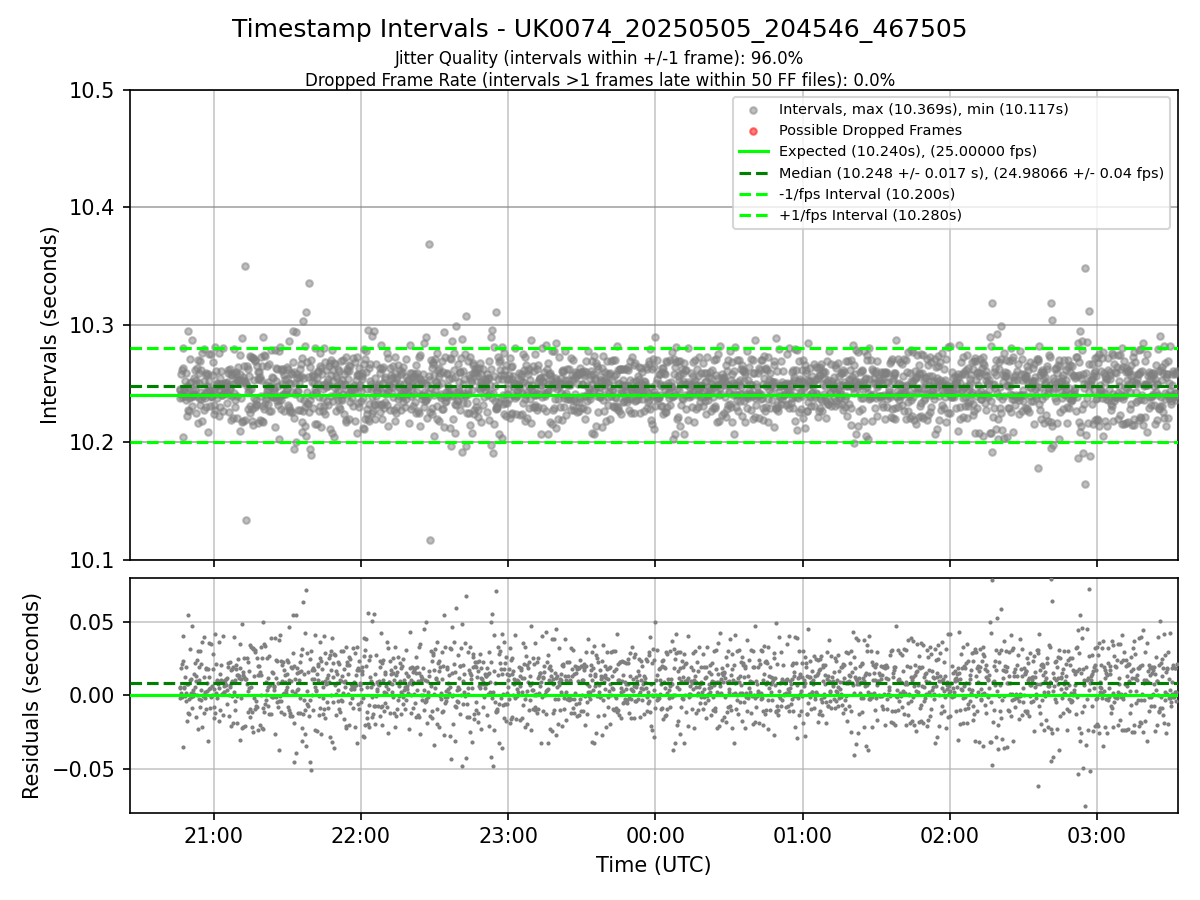
Task: Click the outlier point near 10.35s after 21:00
Action: [x=245, y=266]
